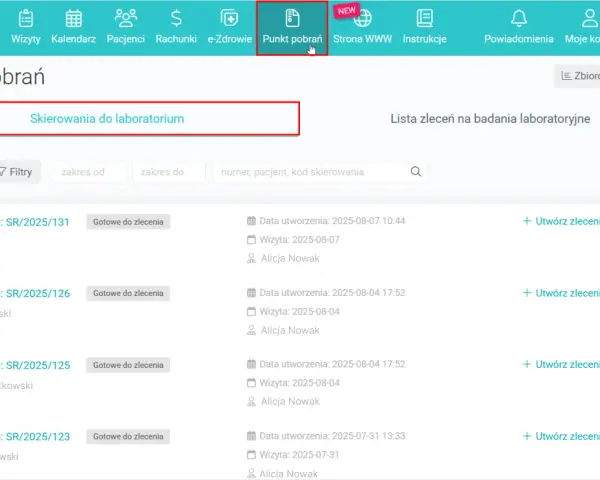600x480 pixels.
Task: Go to Pacjenci patients list
Action: tap(126, 28)
